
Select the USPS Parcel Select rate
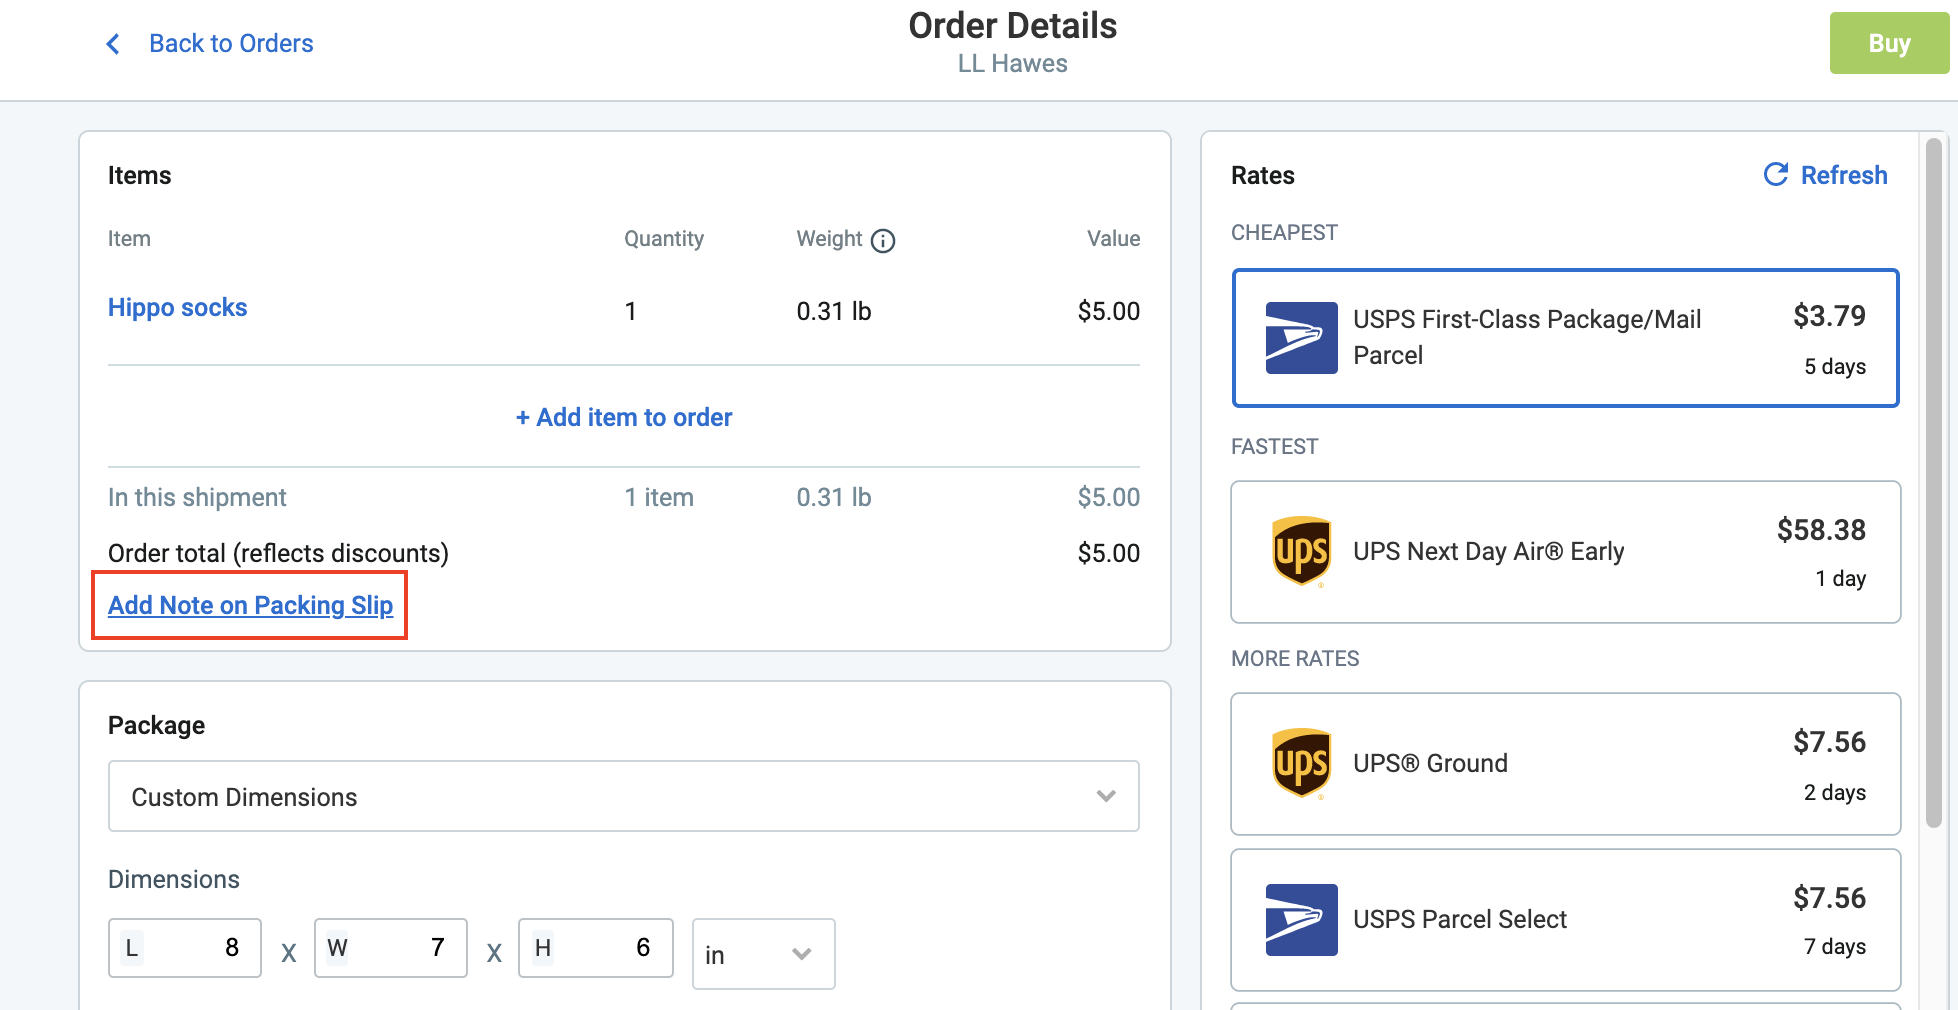coord(1566,920)
